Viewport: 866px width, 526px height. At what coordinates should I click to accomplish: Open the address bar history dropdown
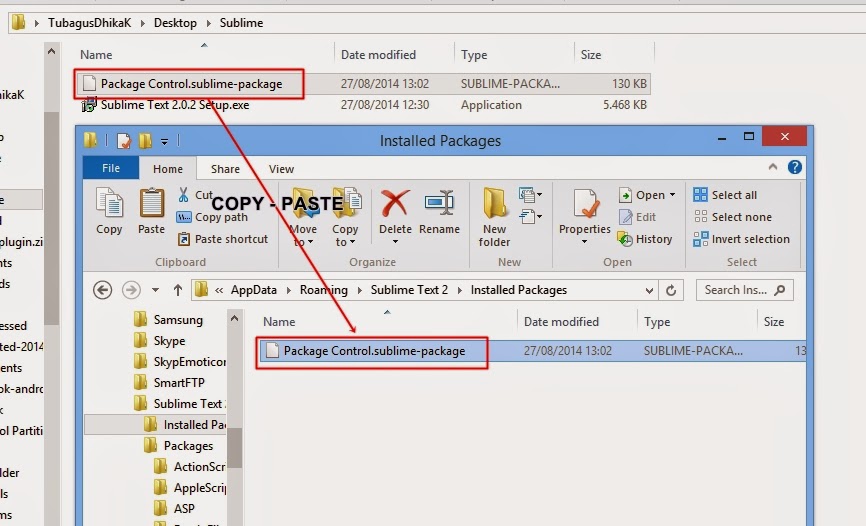tap(649, 290)
